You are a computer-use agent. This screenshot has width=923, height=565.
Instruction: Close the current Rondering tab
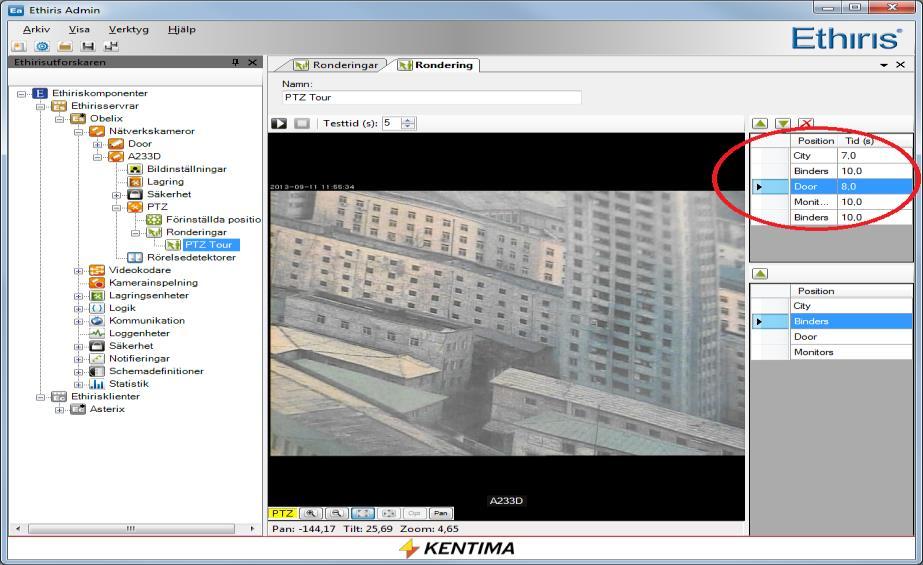[900, 65]
